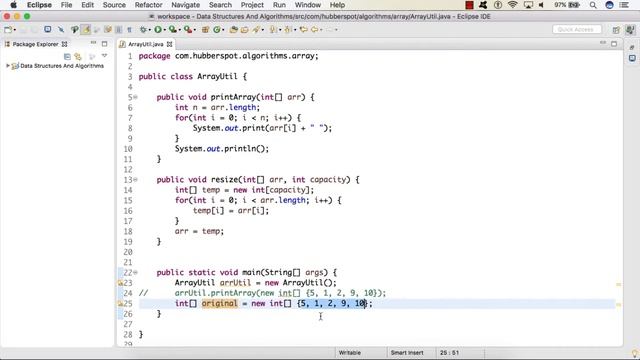This screenshot has height=360, width=640.
Task: Click Collapse All in Package Explorer
Action: click(x=67, y=56)
